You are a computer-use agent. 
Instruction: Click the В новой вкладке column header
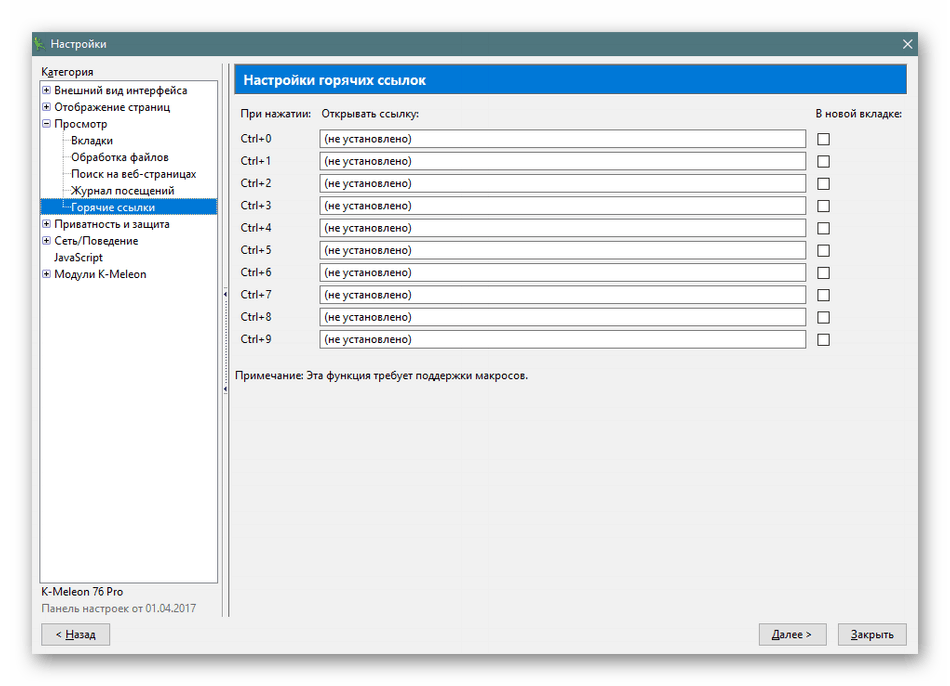tap(859, 114)
